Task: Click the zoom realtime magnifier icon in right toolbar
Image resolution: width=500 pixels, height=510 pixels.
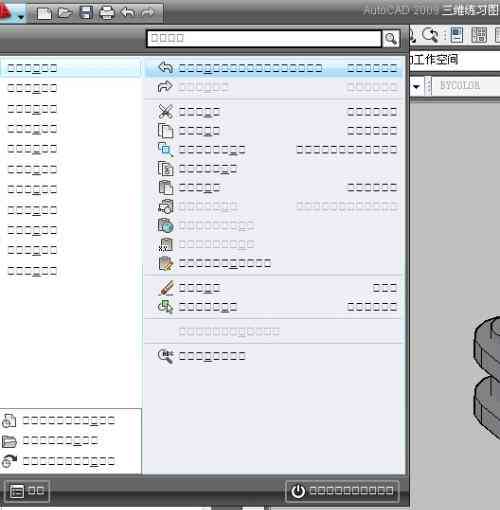Action: tap(430, 34)
